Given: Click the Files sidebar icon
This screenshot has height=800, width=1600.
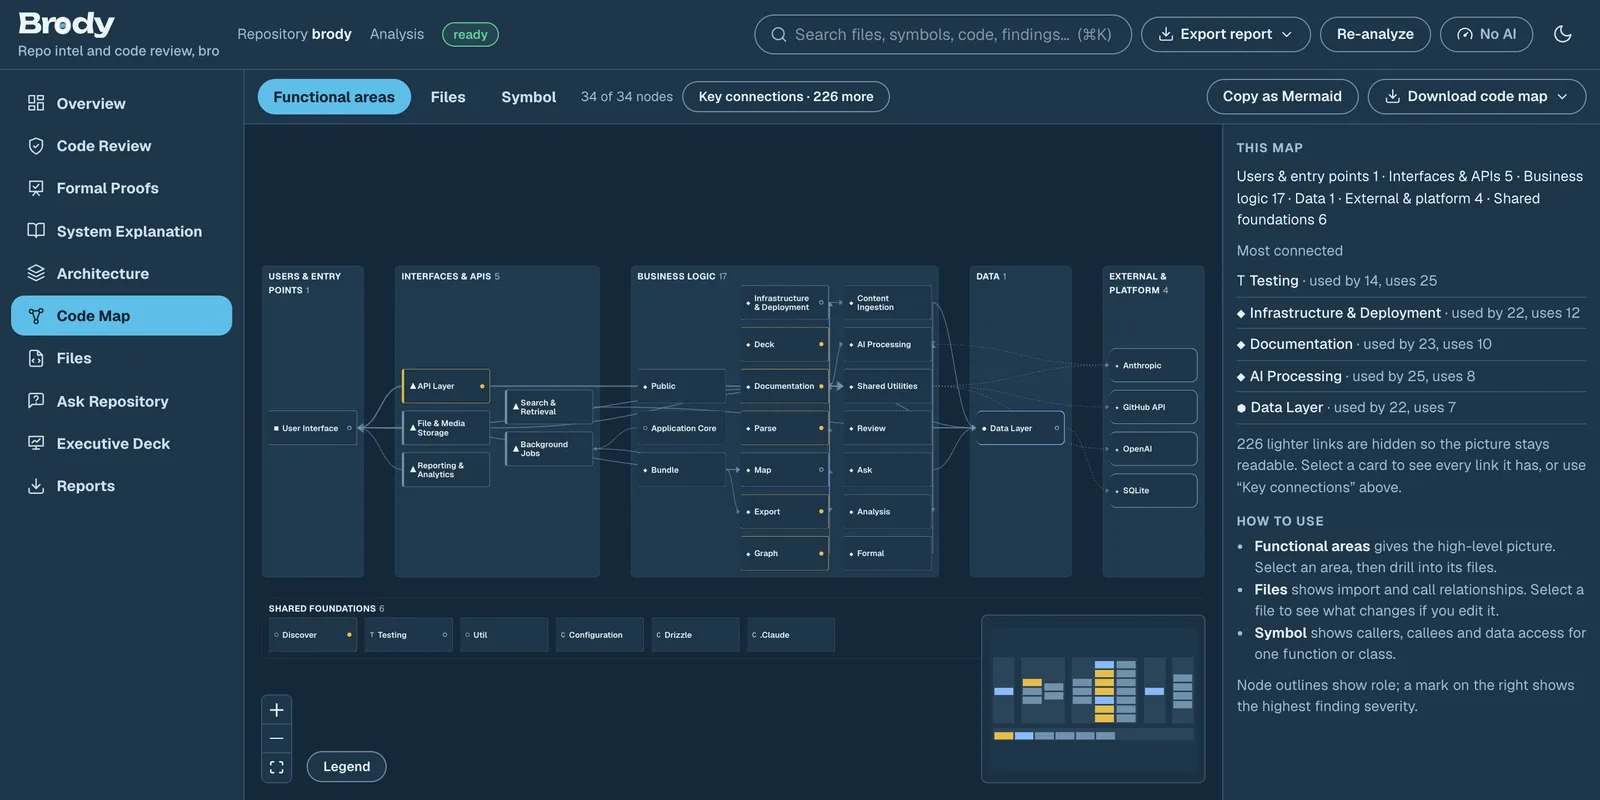Looking at the screenshot, I should [x=36, y=358].
